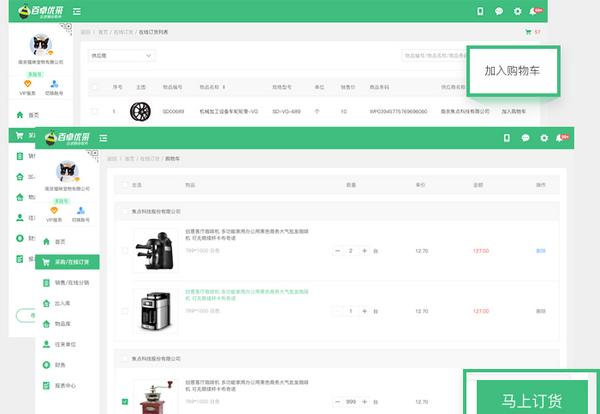Open 往来单位 sidebar item
Image resolution: width=600 pixels, height=414 pixels.
pos(59,344)
